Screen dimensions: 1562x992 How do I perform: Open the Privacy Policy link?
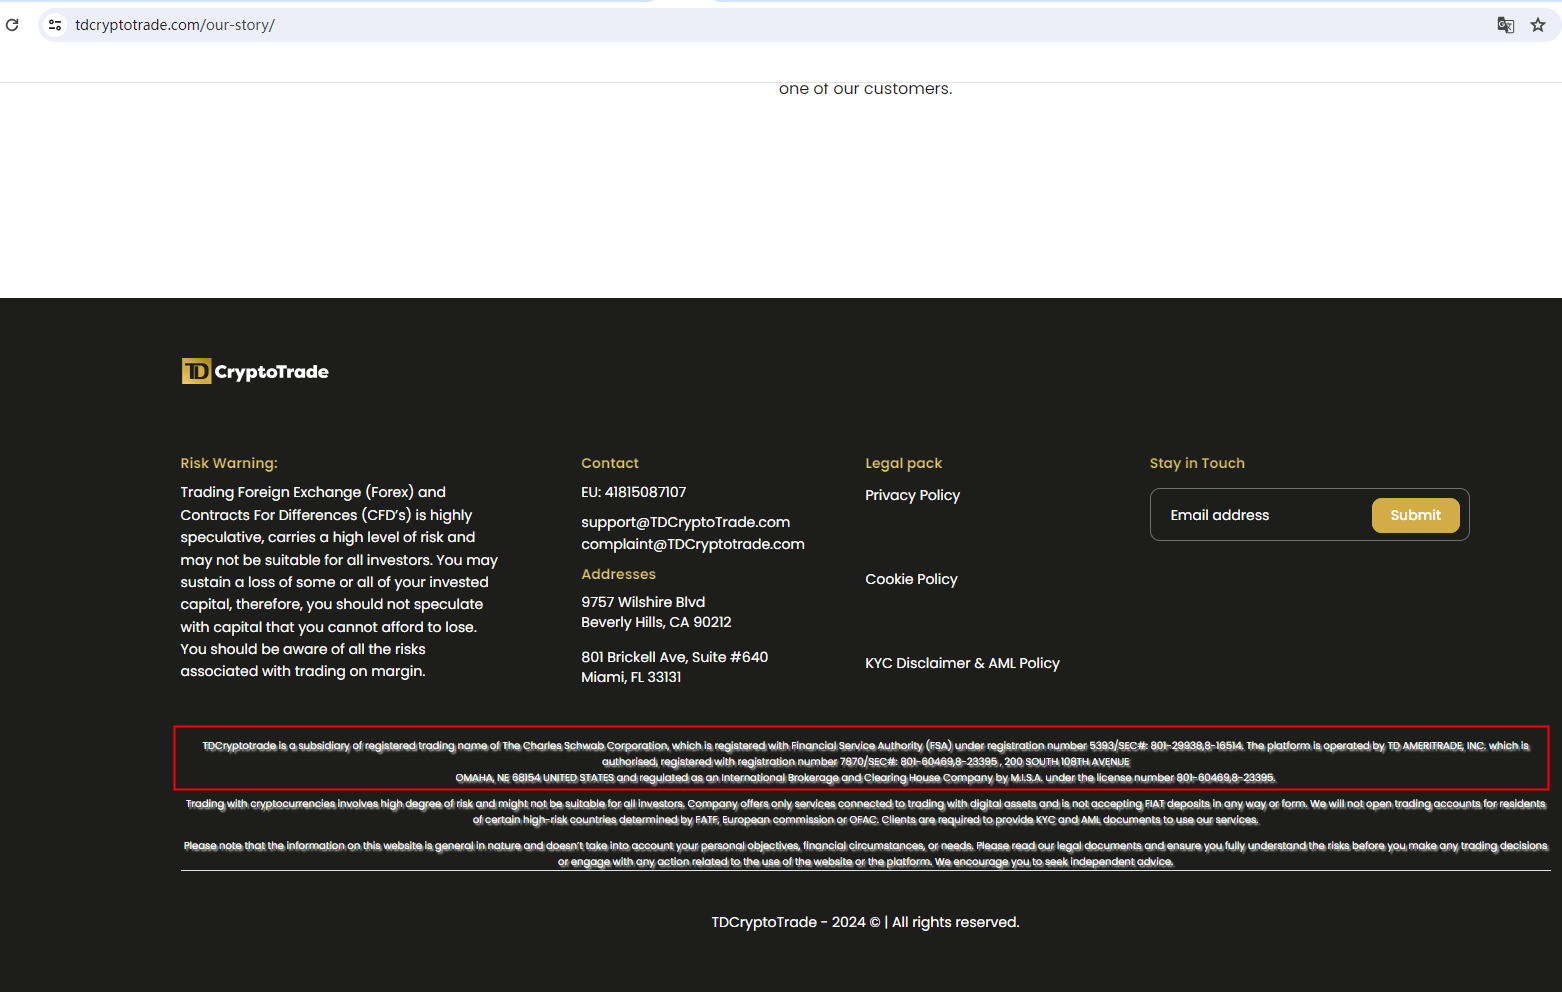tap(912, 495)
